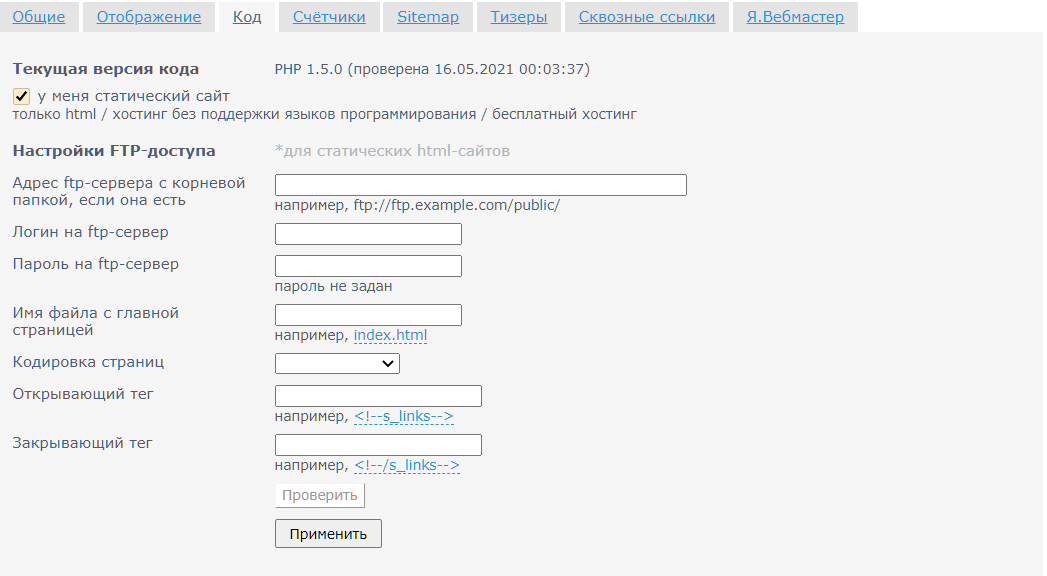1047x576 pixels.
Task: Click the Кодировка страниц label
Action: tap(88, 362)
